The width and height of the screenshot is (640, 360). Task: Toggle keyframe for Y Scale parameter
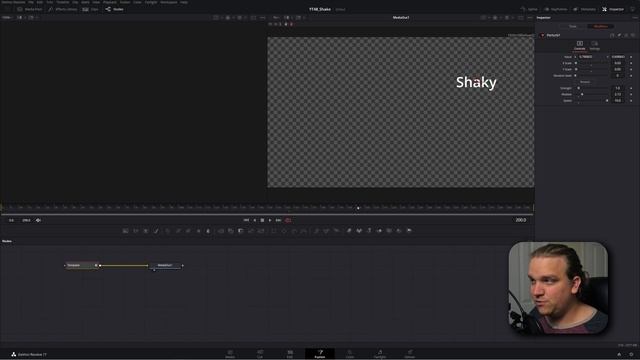(631, 69)
